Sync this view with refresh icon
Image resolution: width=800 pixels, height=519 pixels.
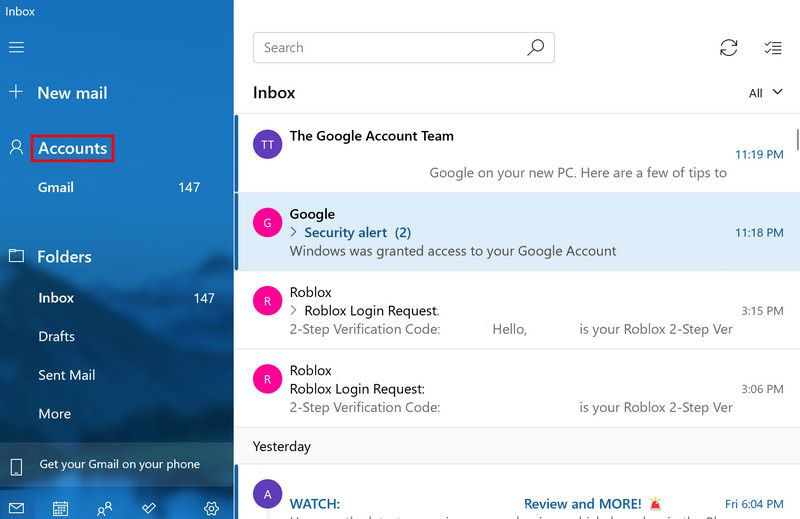click(x=729, y=48)
